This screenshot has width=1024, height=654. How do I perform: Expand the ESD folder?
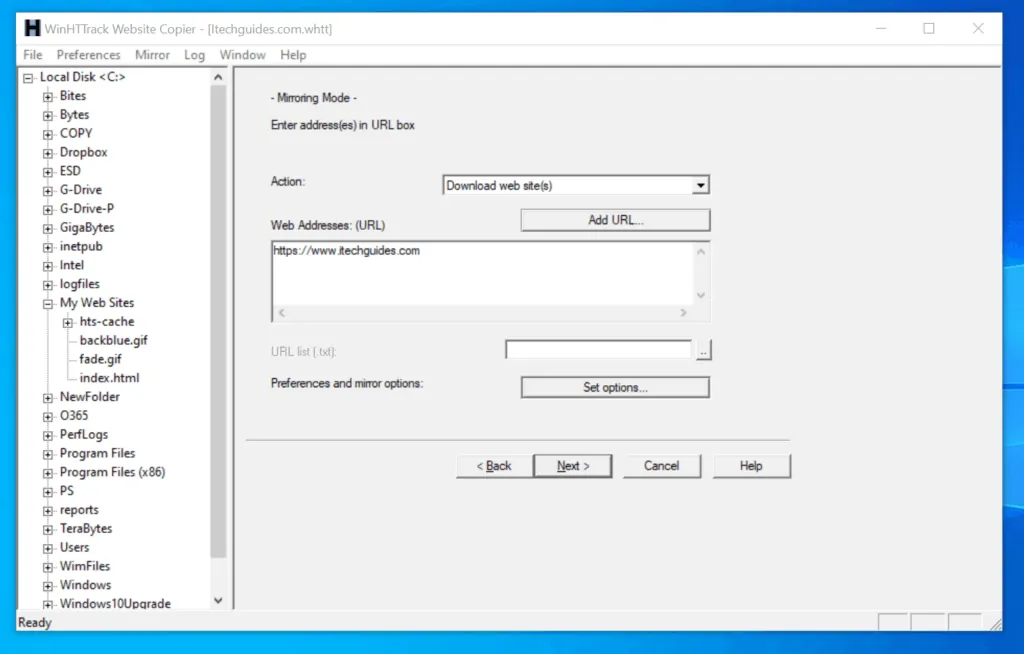[x=48, y=172]
